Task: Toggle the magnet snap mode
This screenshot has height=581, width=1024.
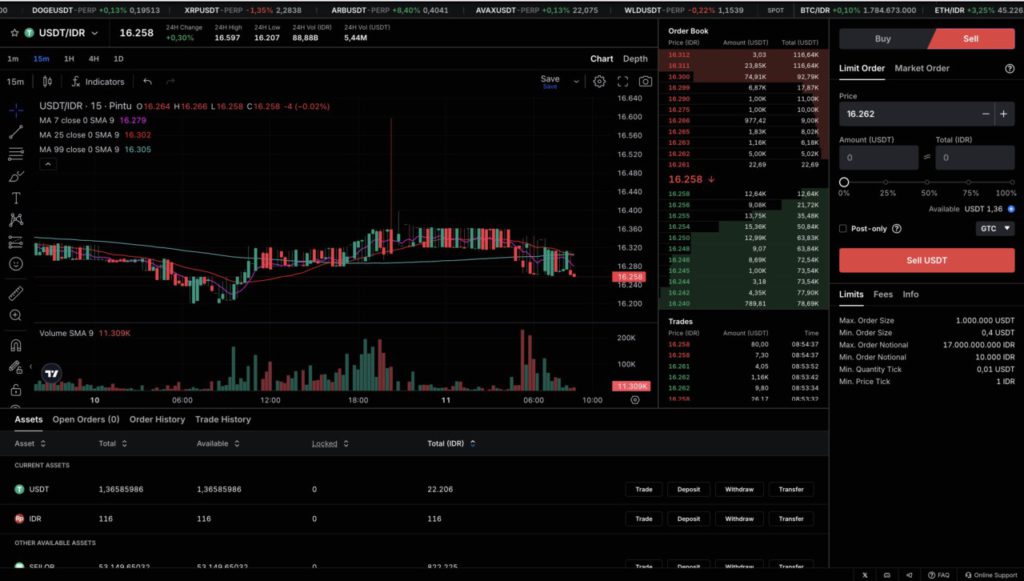Action: coord(16,345)
